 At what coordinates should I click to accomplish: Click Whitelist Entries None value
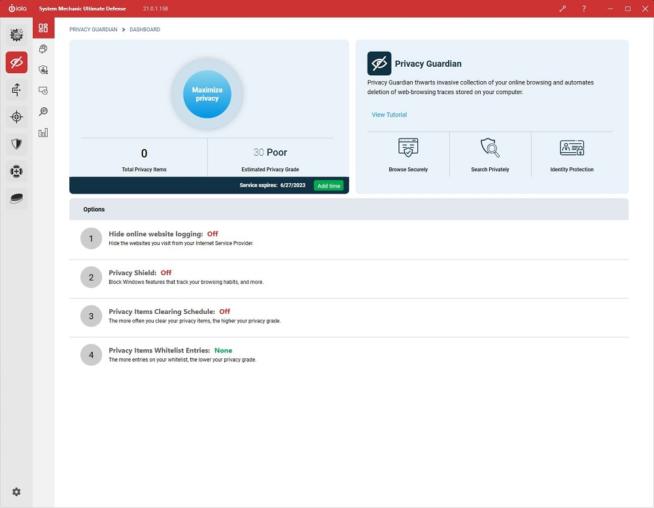[x=223, y=350]
